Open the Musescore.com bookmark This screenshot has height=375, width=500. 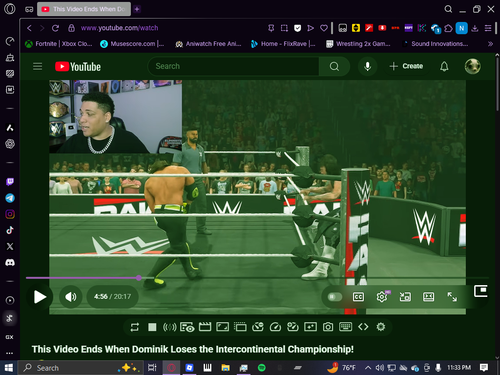coord(132,44)
